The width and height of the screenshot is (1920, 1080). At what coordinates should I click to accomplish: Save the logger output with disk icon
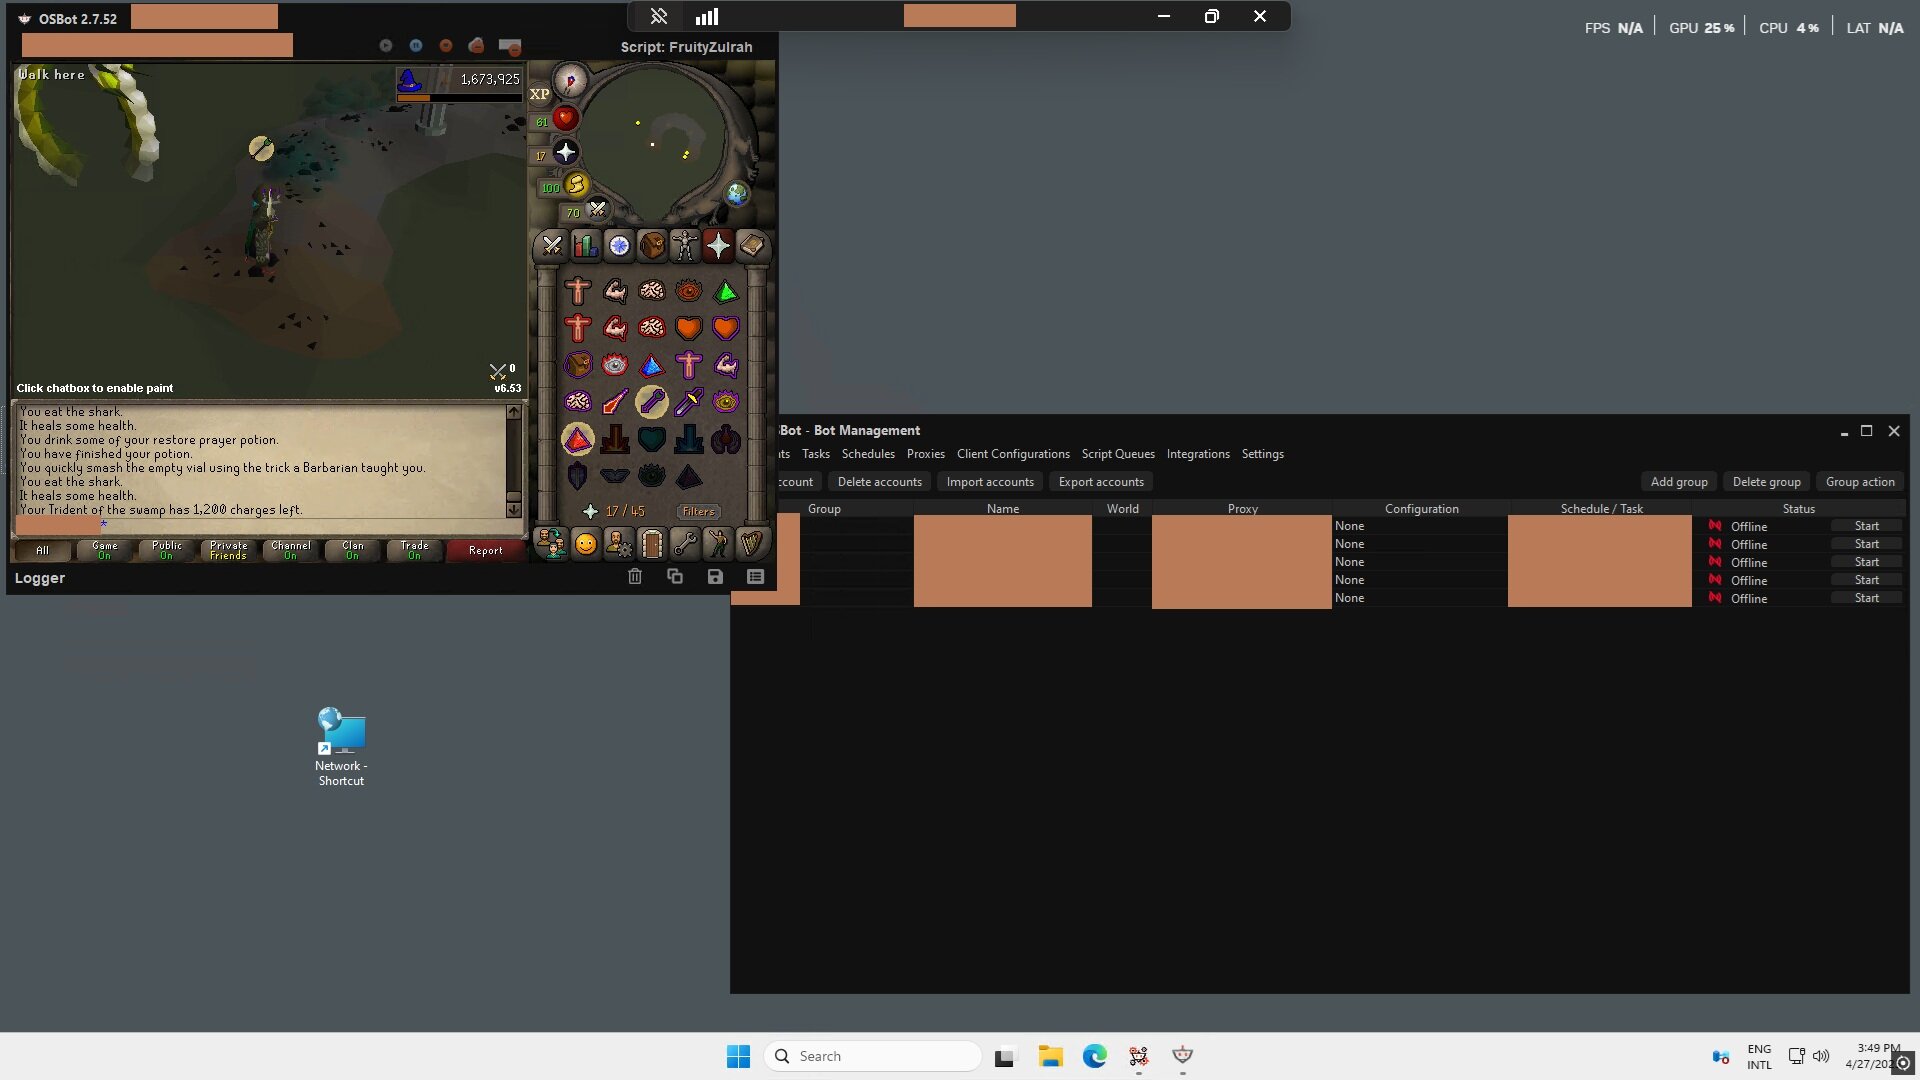(x=715, y=577)
